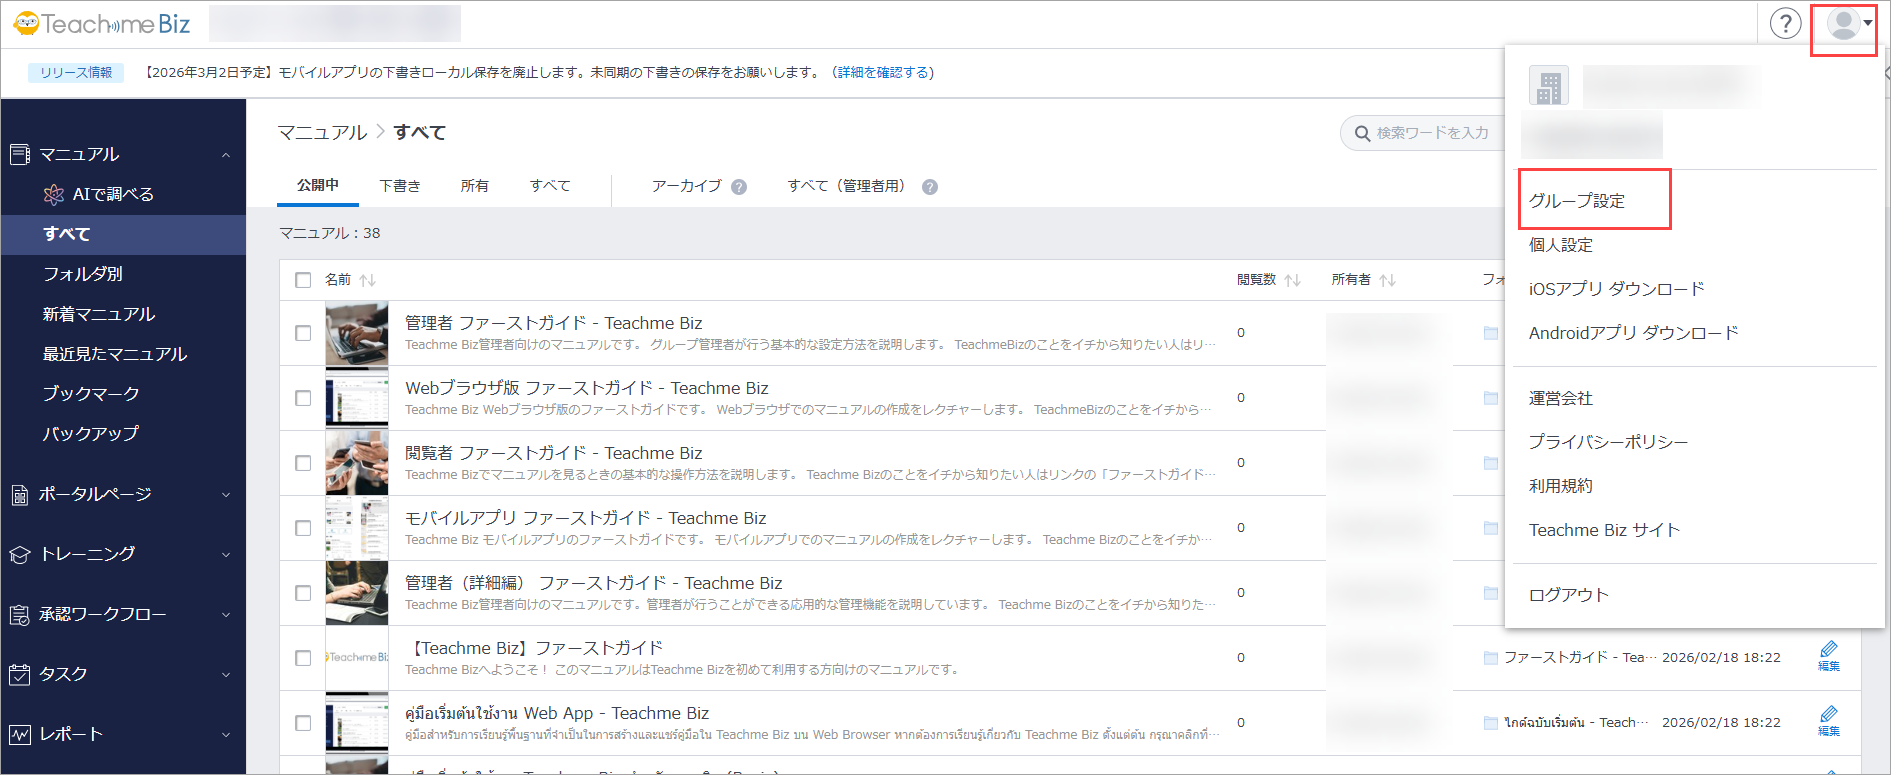The height and width of the screenshot is (775, 1891).
Task: Click the 詳細を確認する link
Action: 883,72
